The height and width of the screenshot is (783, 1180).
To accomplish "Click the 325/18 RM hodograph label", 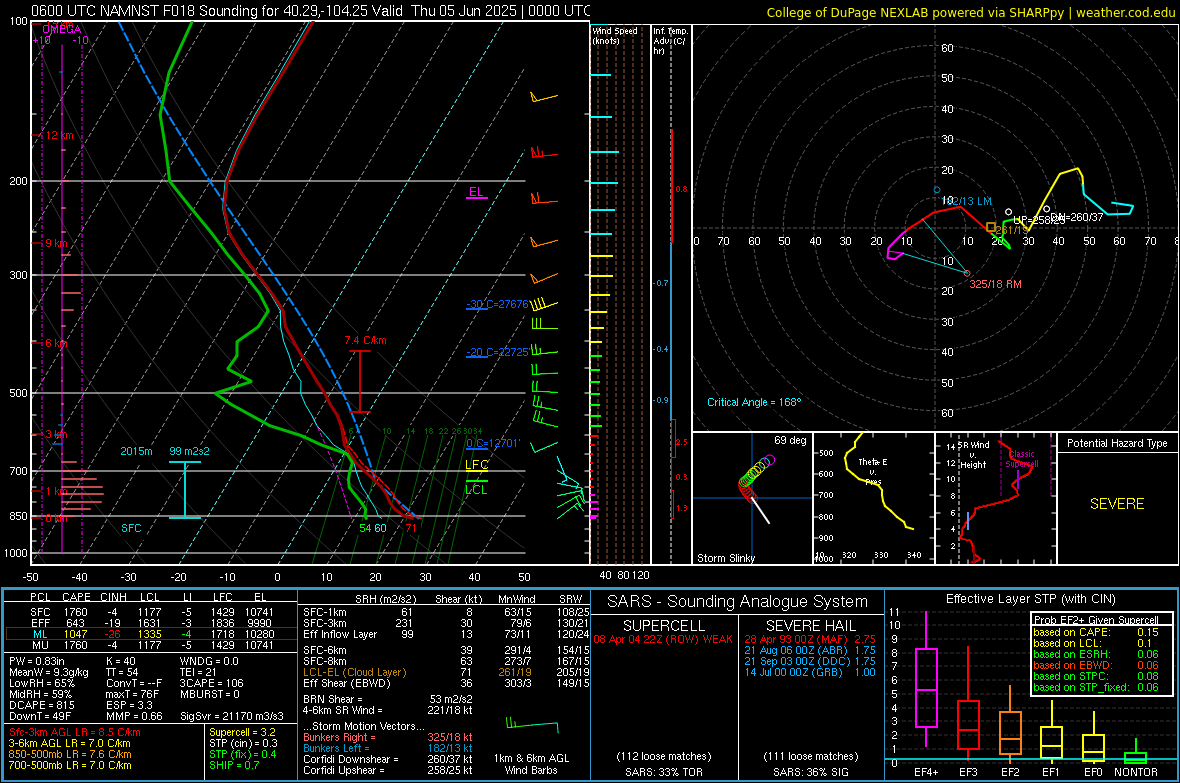I will click(995, 284).
